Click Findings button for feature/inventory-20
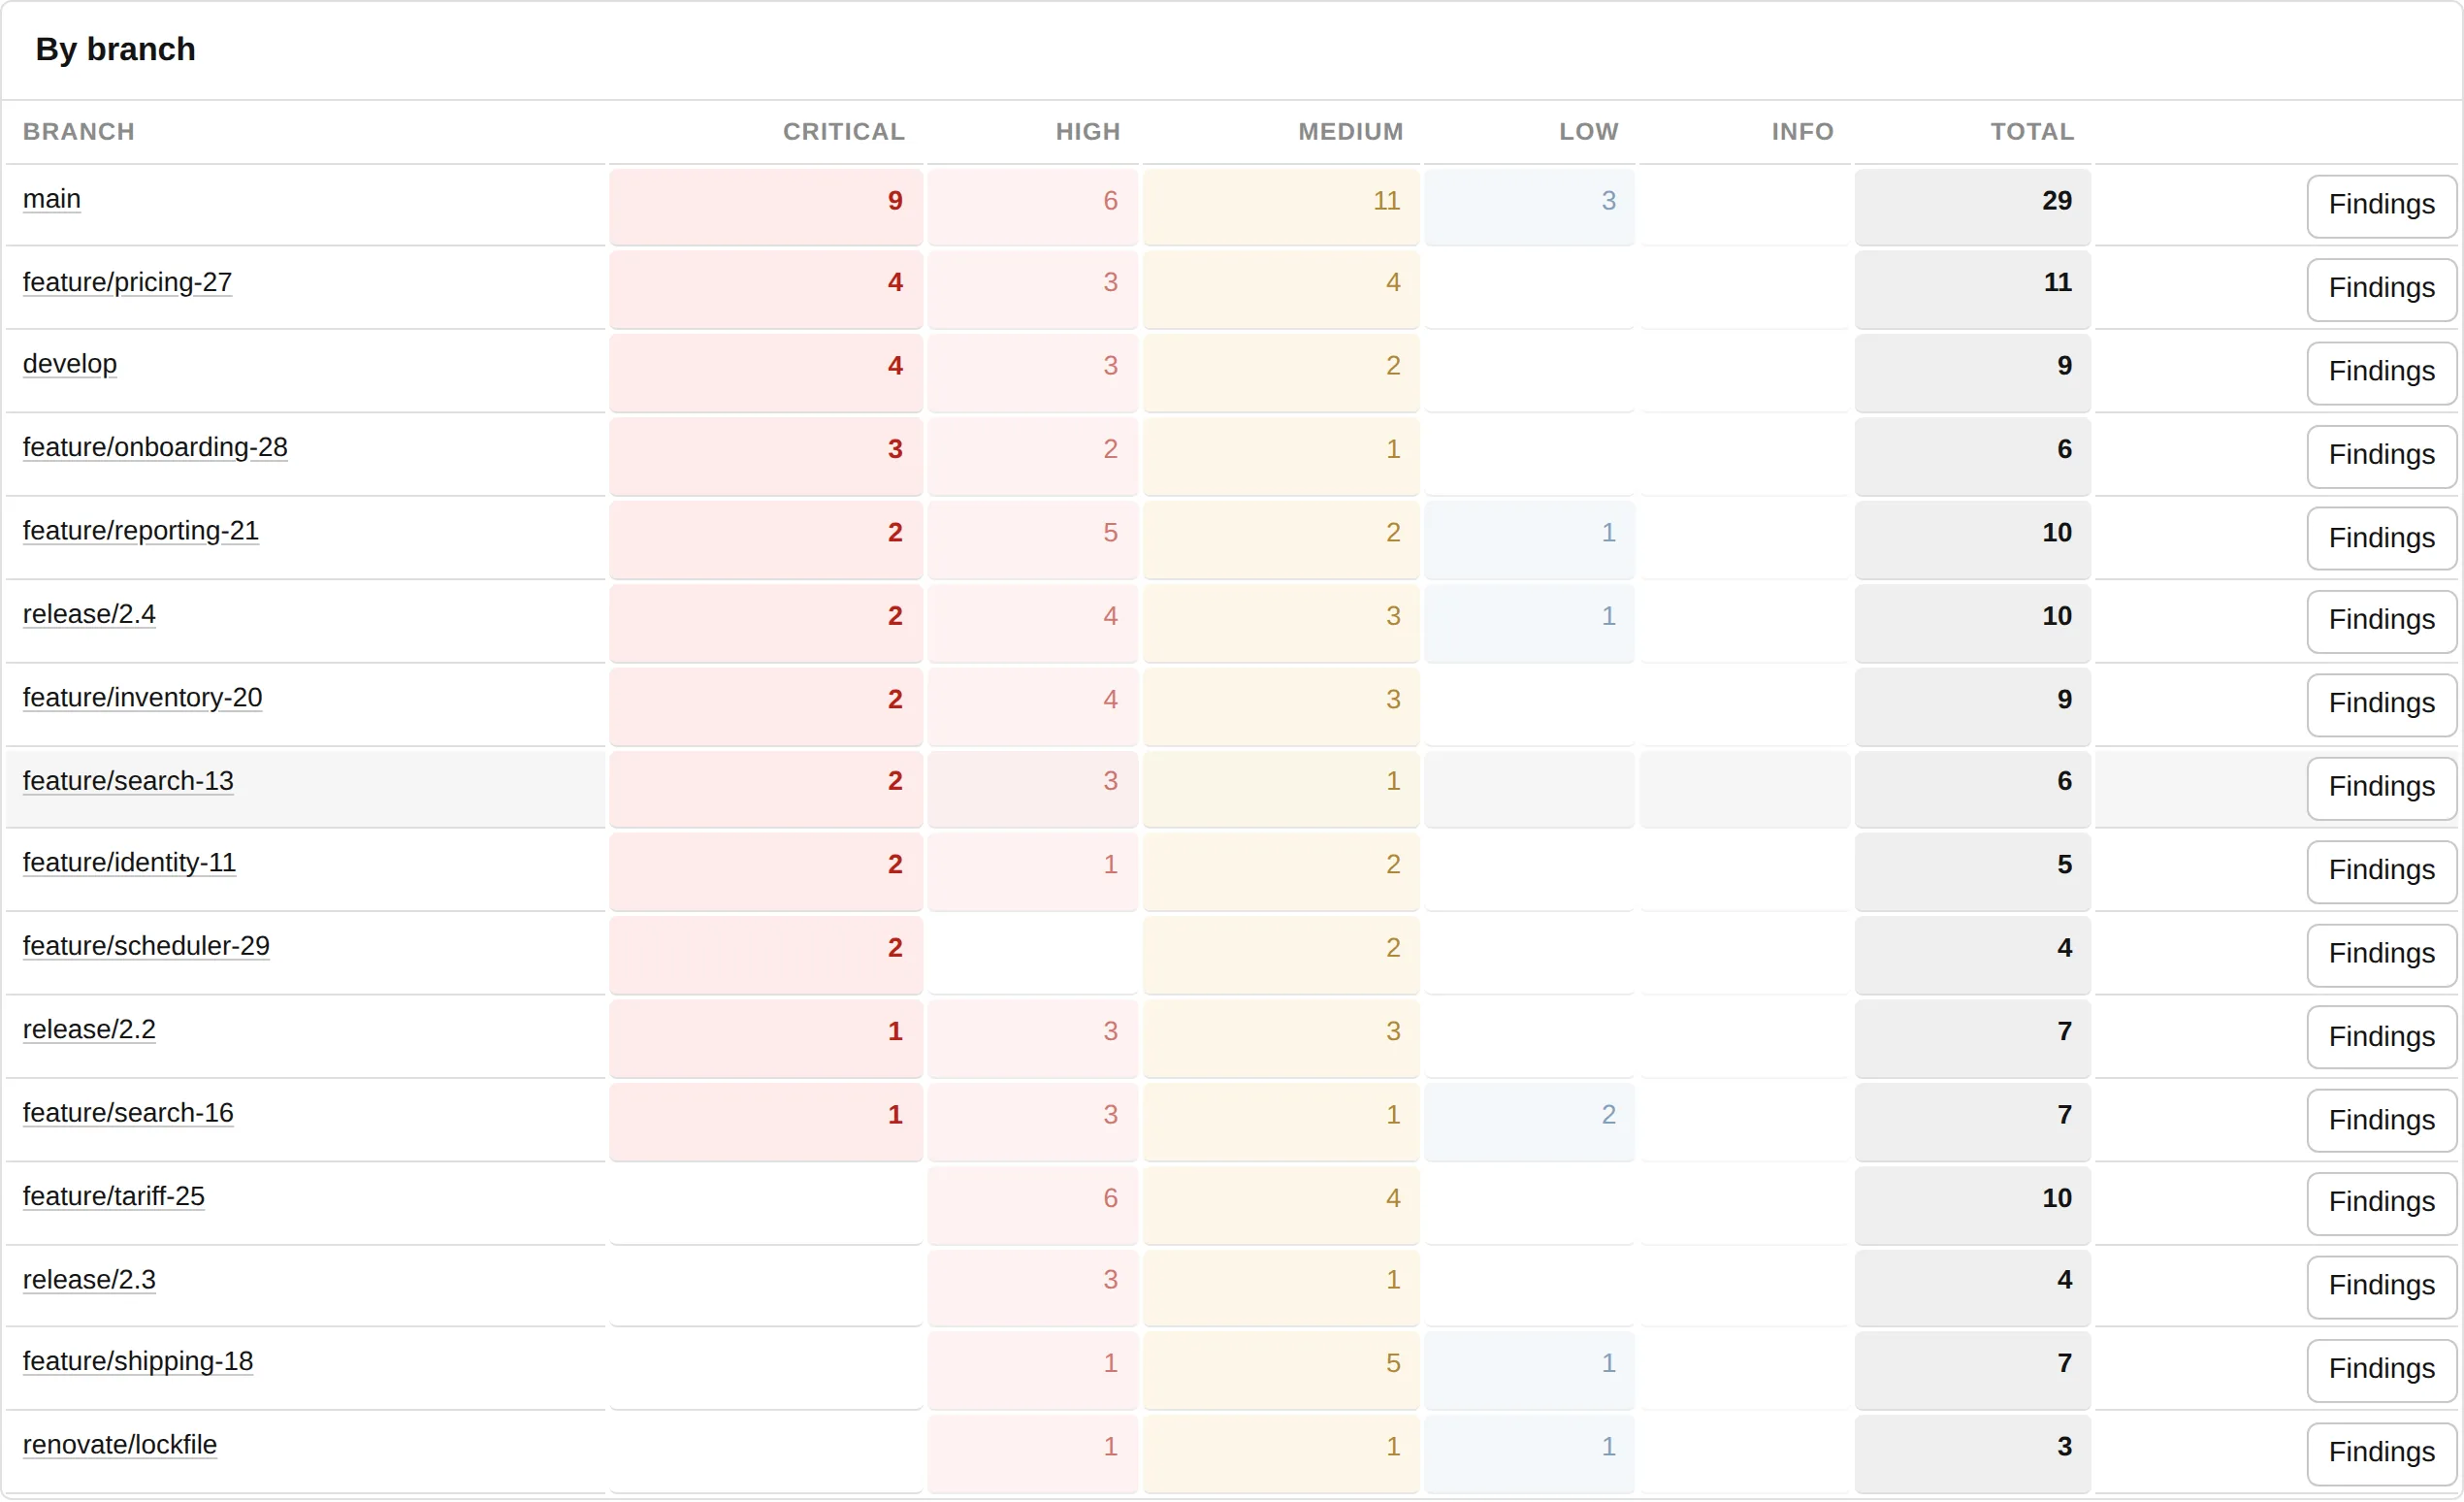This screenshot has height=1502, width=2464. point(2382,705)
